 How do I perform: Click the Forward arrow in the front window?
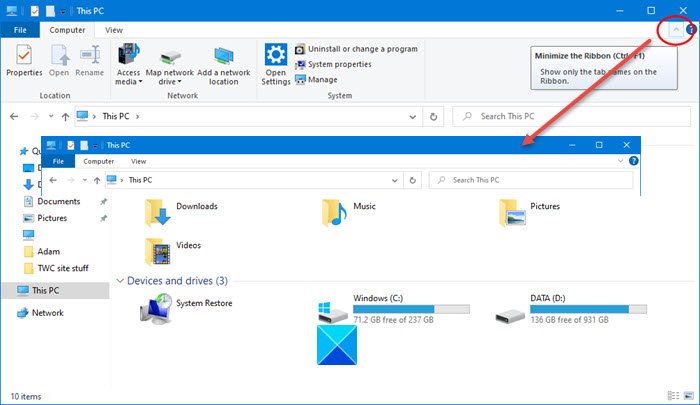[x=71, y=180]
